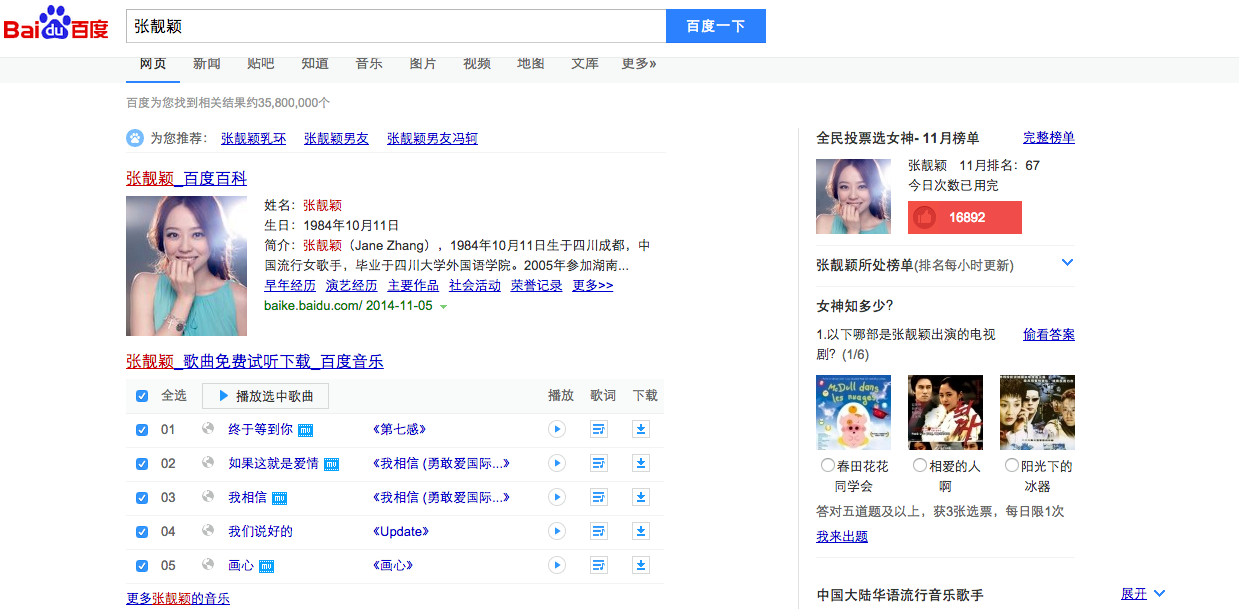Select answer 阳光下的冰器
This screenshot has height=609, width=1239.
[x=1012, y=466]
